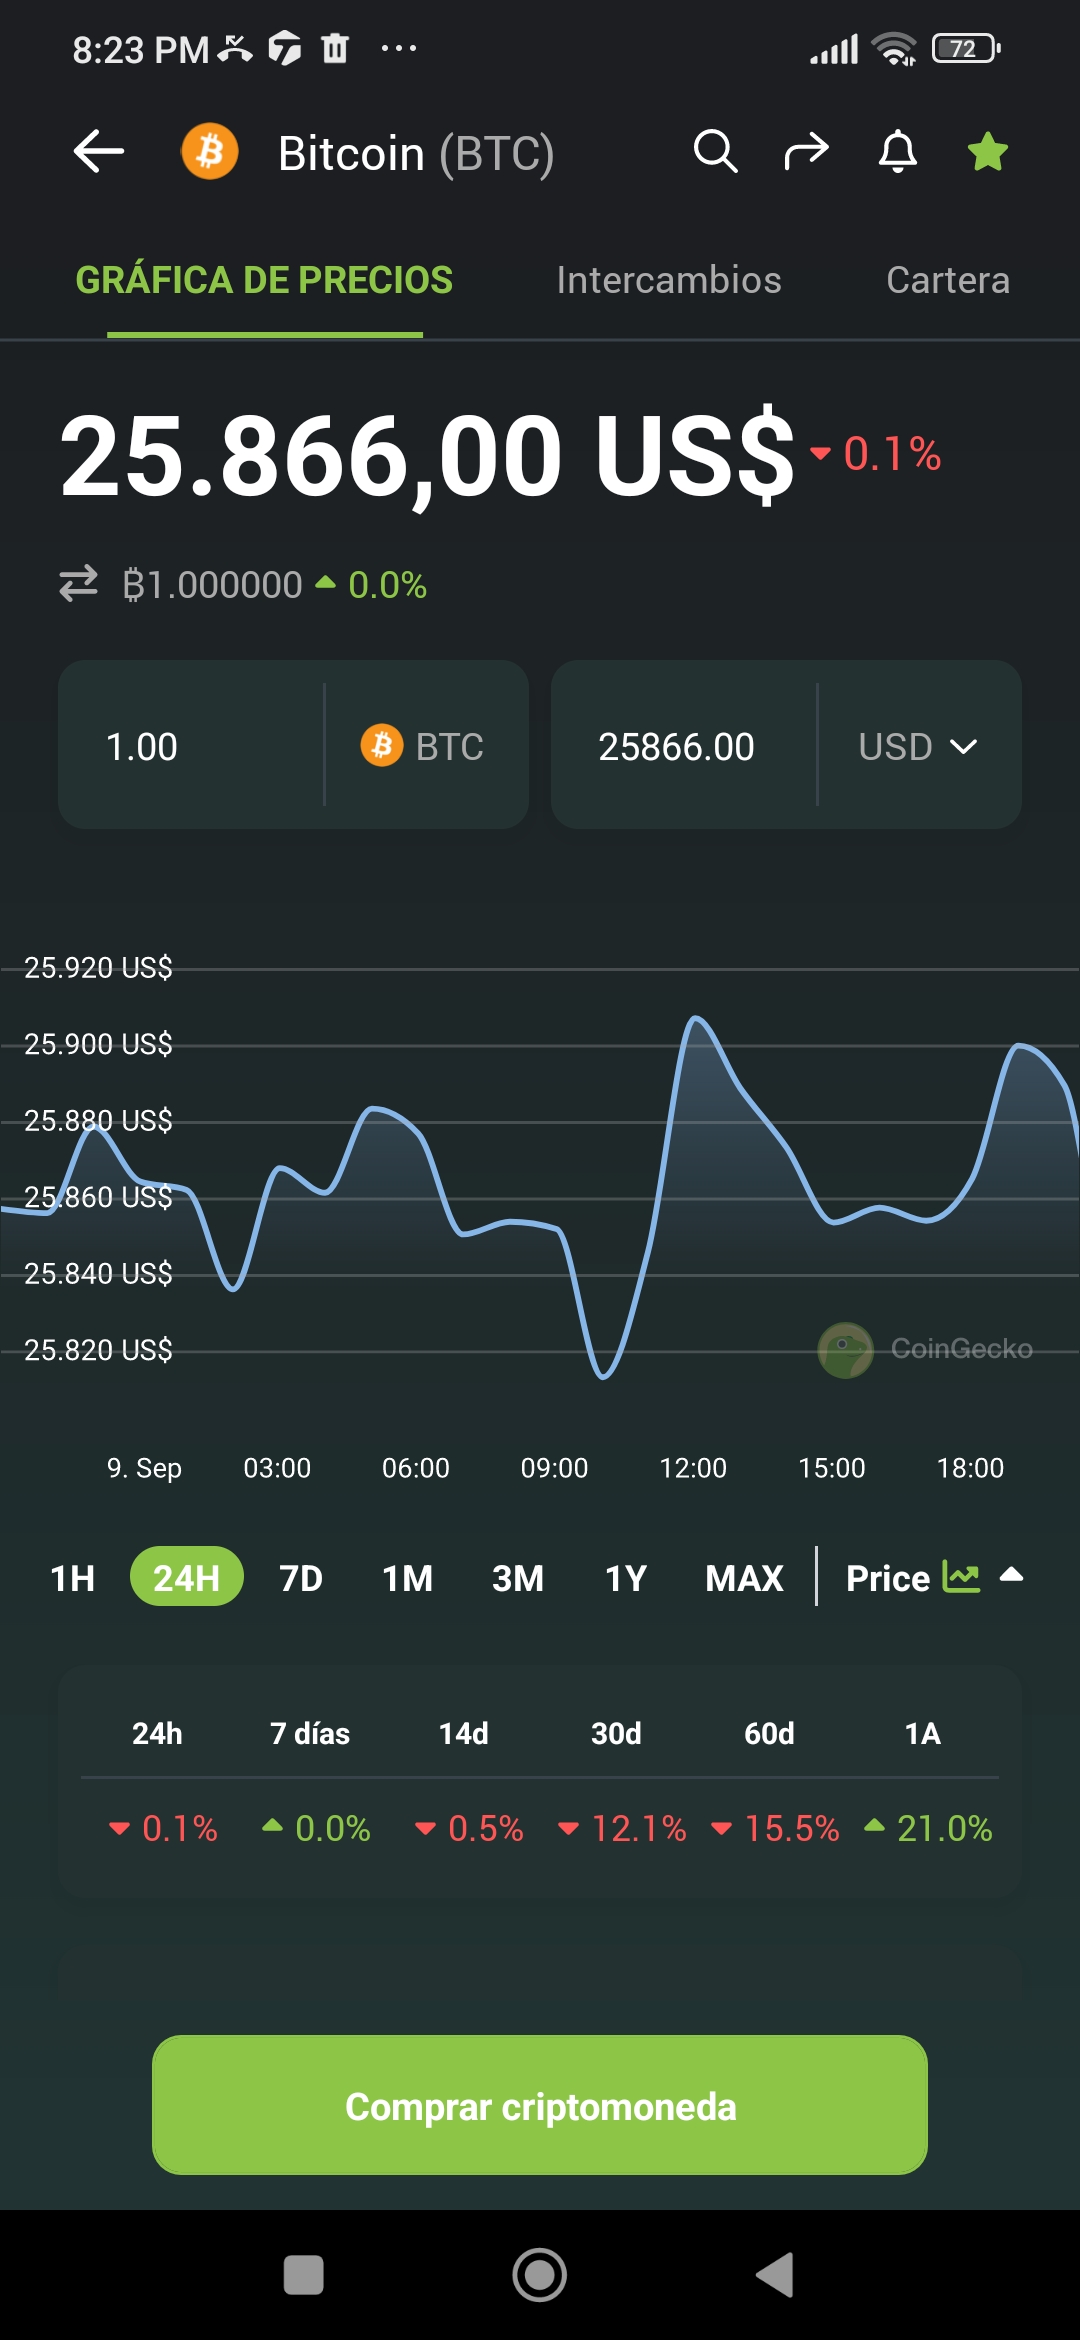Select the 1H chart range
This screenshot has width=1080, height=2340.
[x=73, y=1578]
